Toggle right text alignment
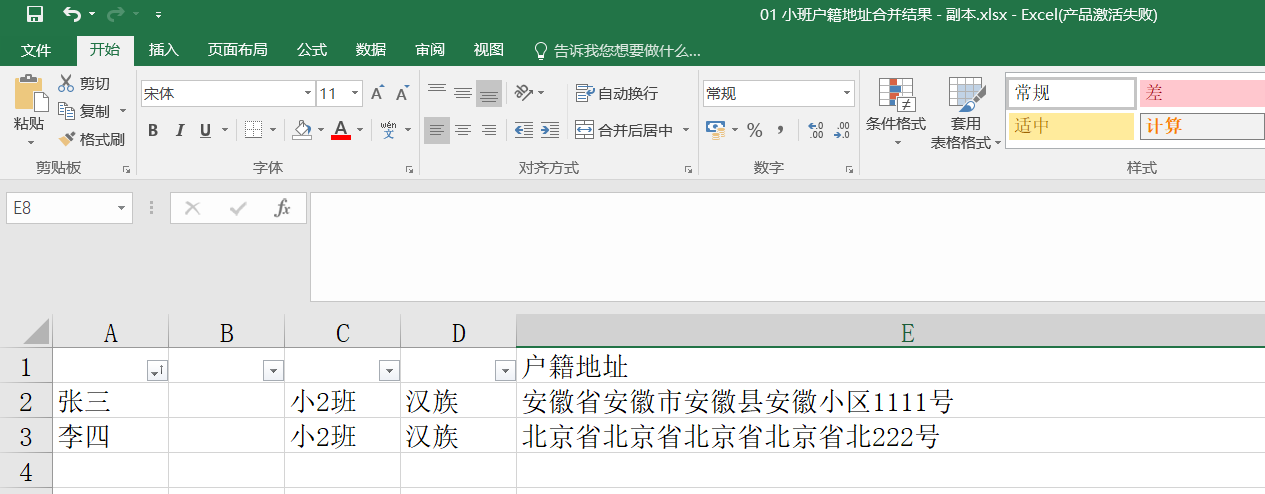This screenshot has width=1265, height=494. point(489,130)
